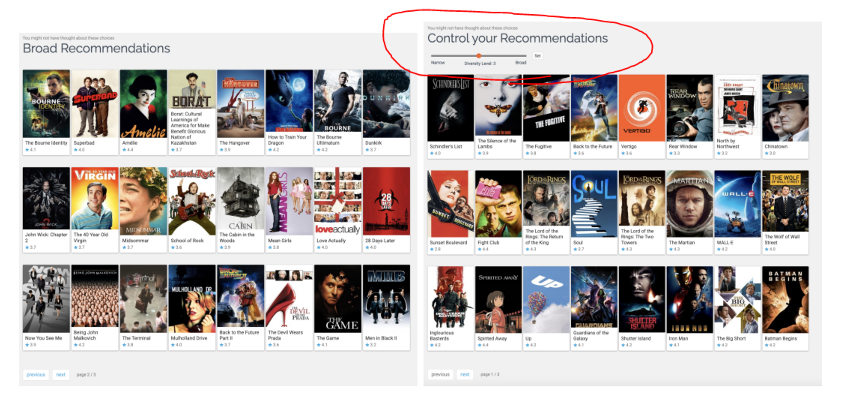Choose The Hangover poster

(240, 102)
